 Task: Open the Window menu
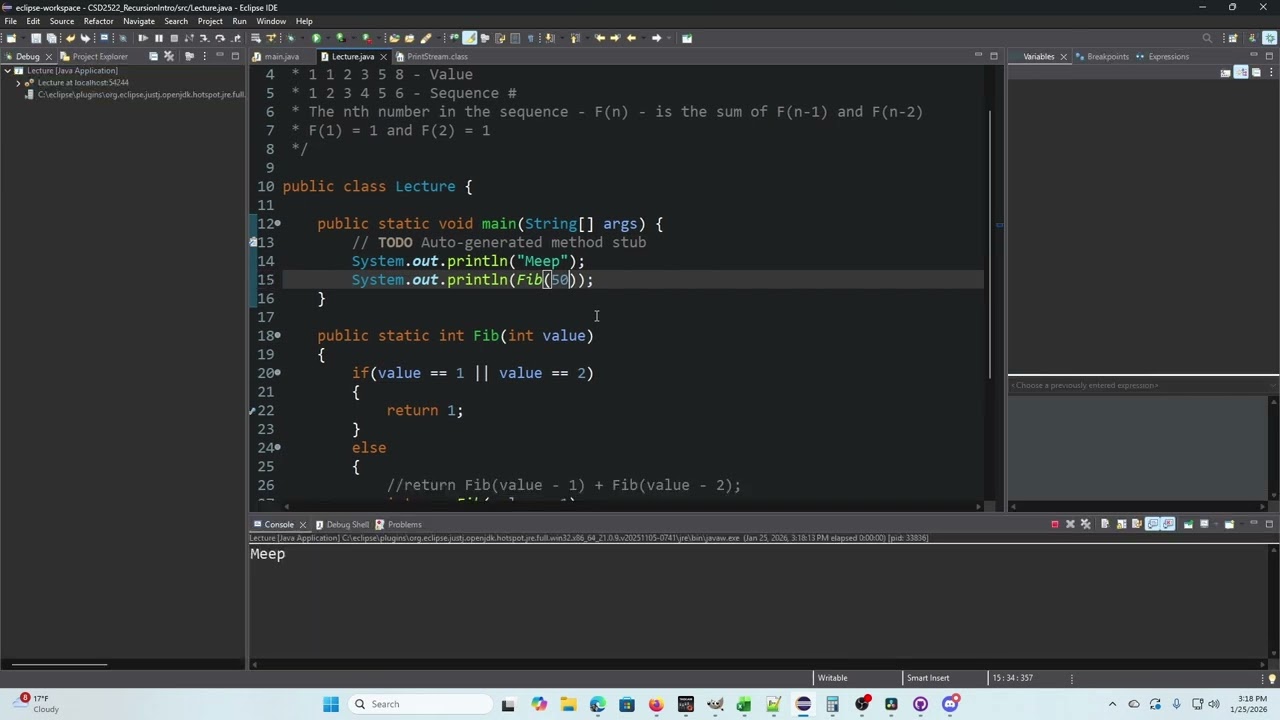[x=271, y=21]
